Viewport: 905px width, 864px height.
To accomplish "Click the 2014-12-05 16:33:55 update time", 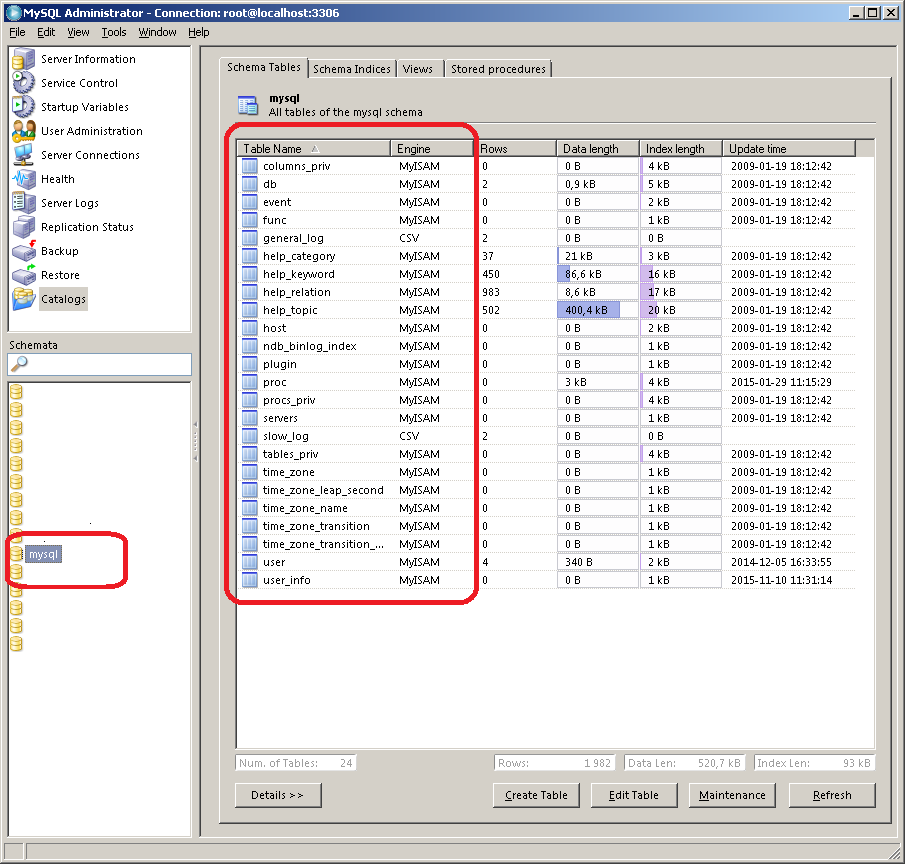I will (x=781, y=562).
